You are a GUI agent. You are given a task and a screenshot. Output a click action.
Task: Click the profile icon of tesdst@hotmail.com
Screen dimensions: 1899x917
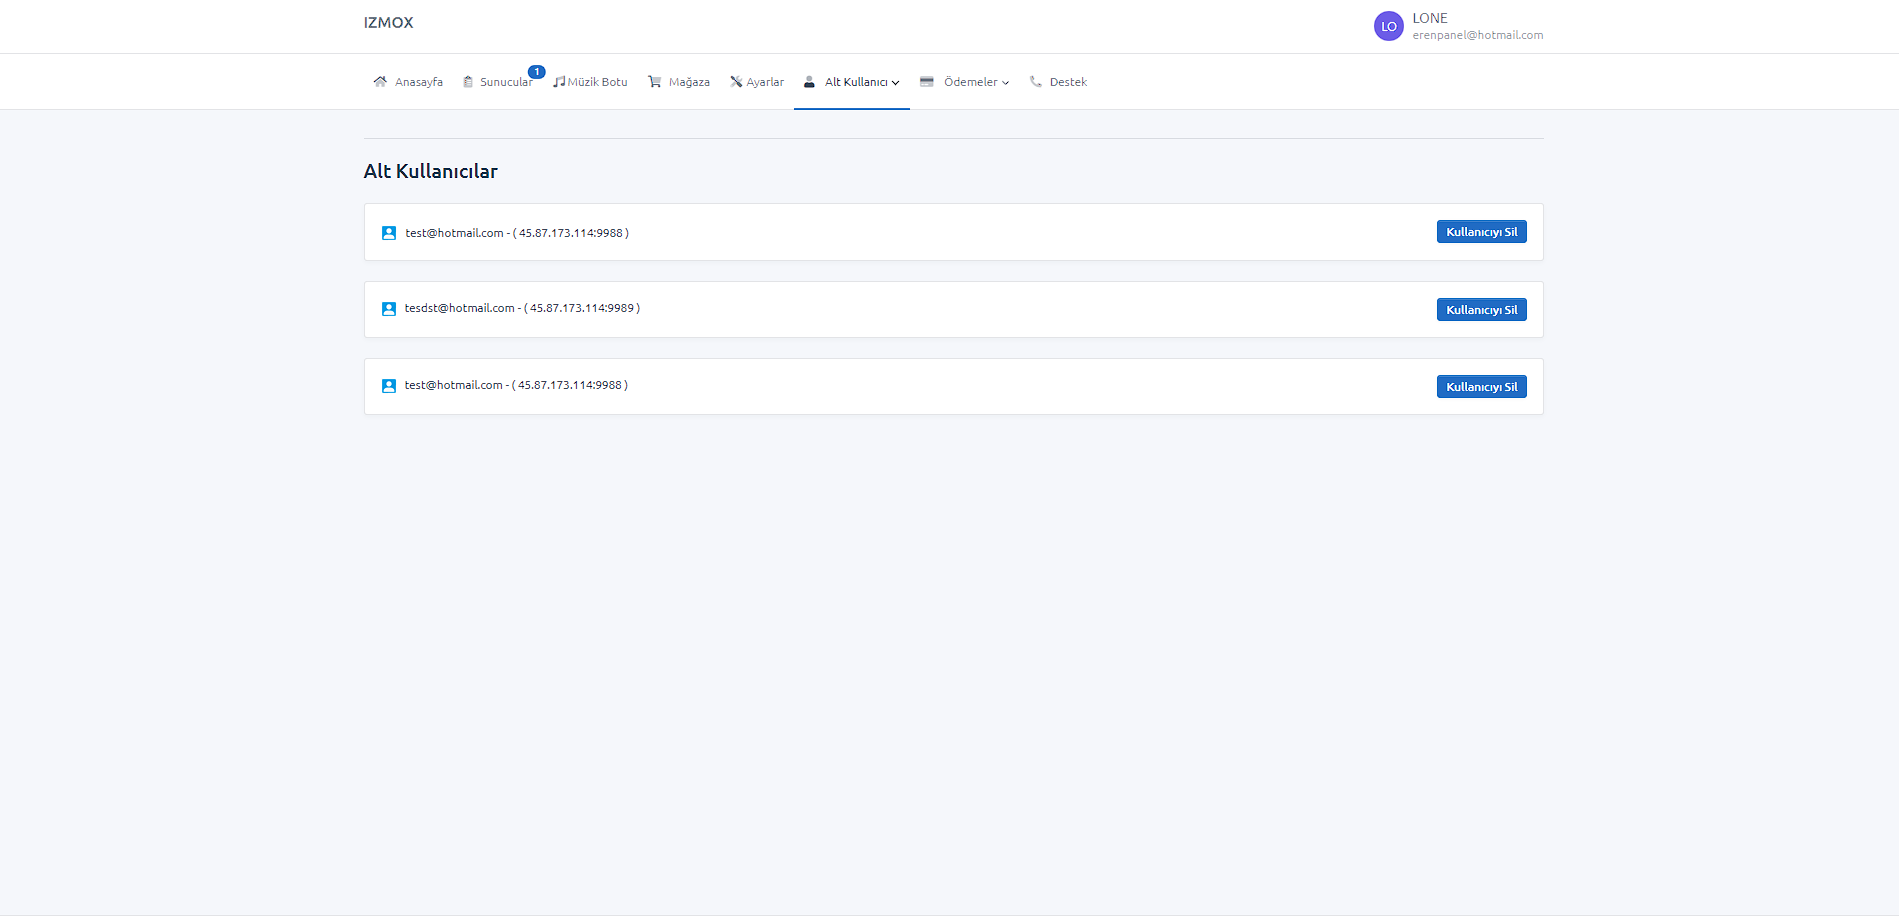[389, 309]
